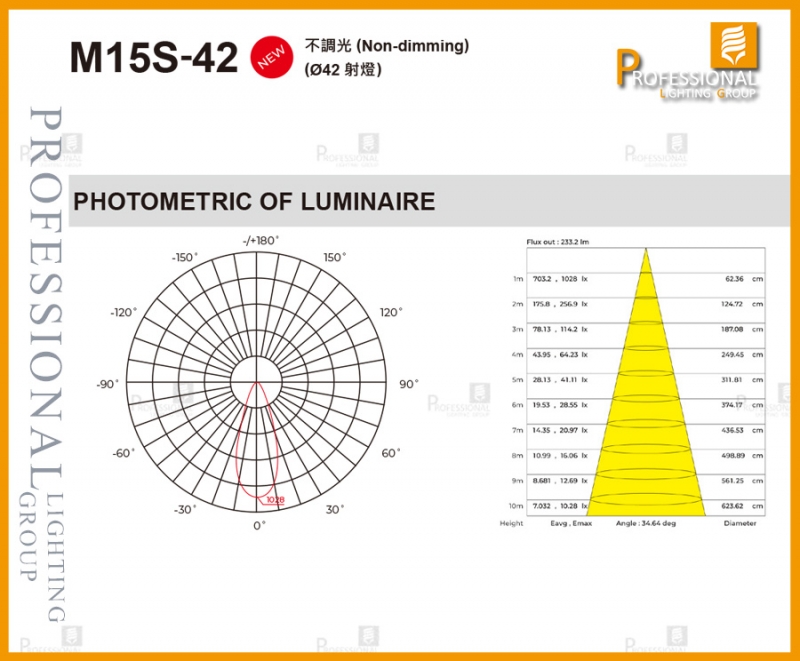Click the red NEW badge
800x661 pixels.
pos(273,58)
